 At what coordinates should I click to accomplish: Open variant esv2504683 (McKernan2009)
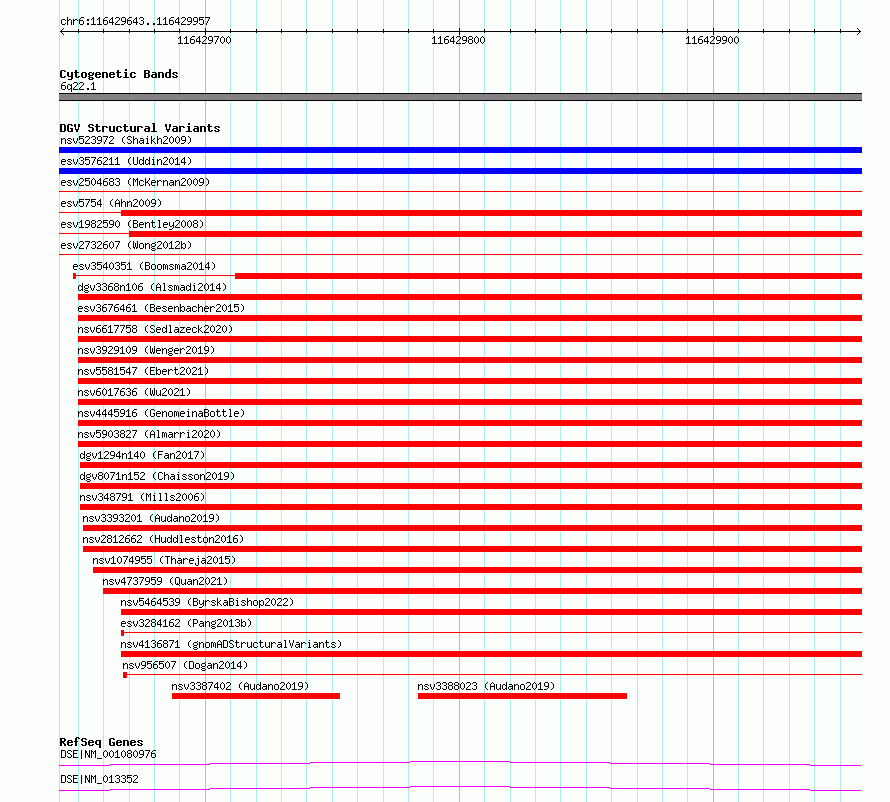[135, 182]
